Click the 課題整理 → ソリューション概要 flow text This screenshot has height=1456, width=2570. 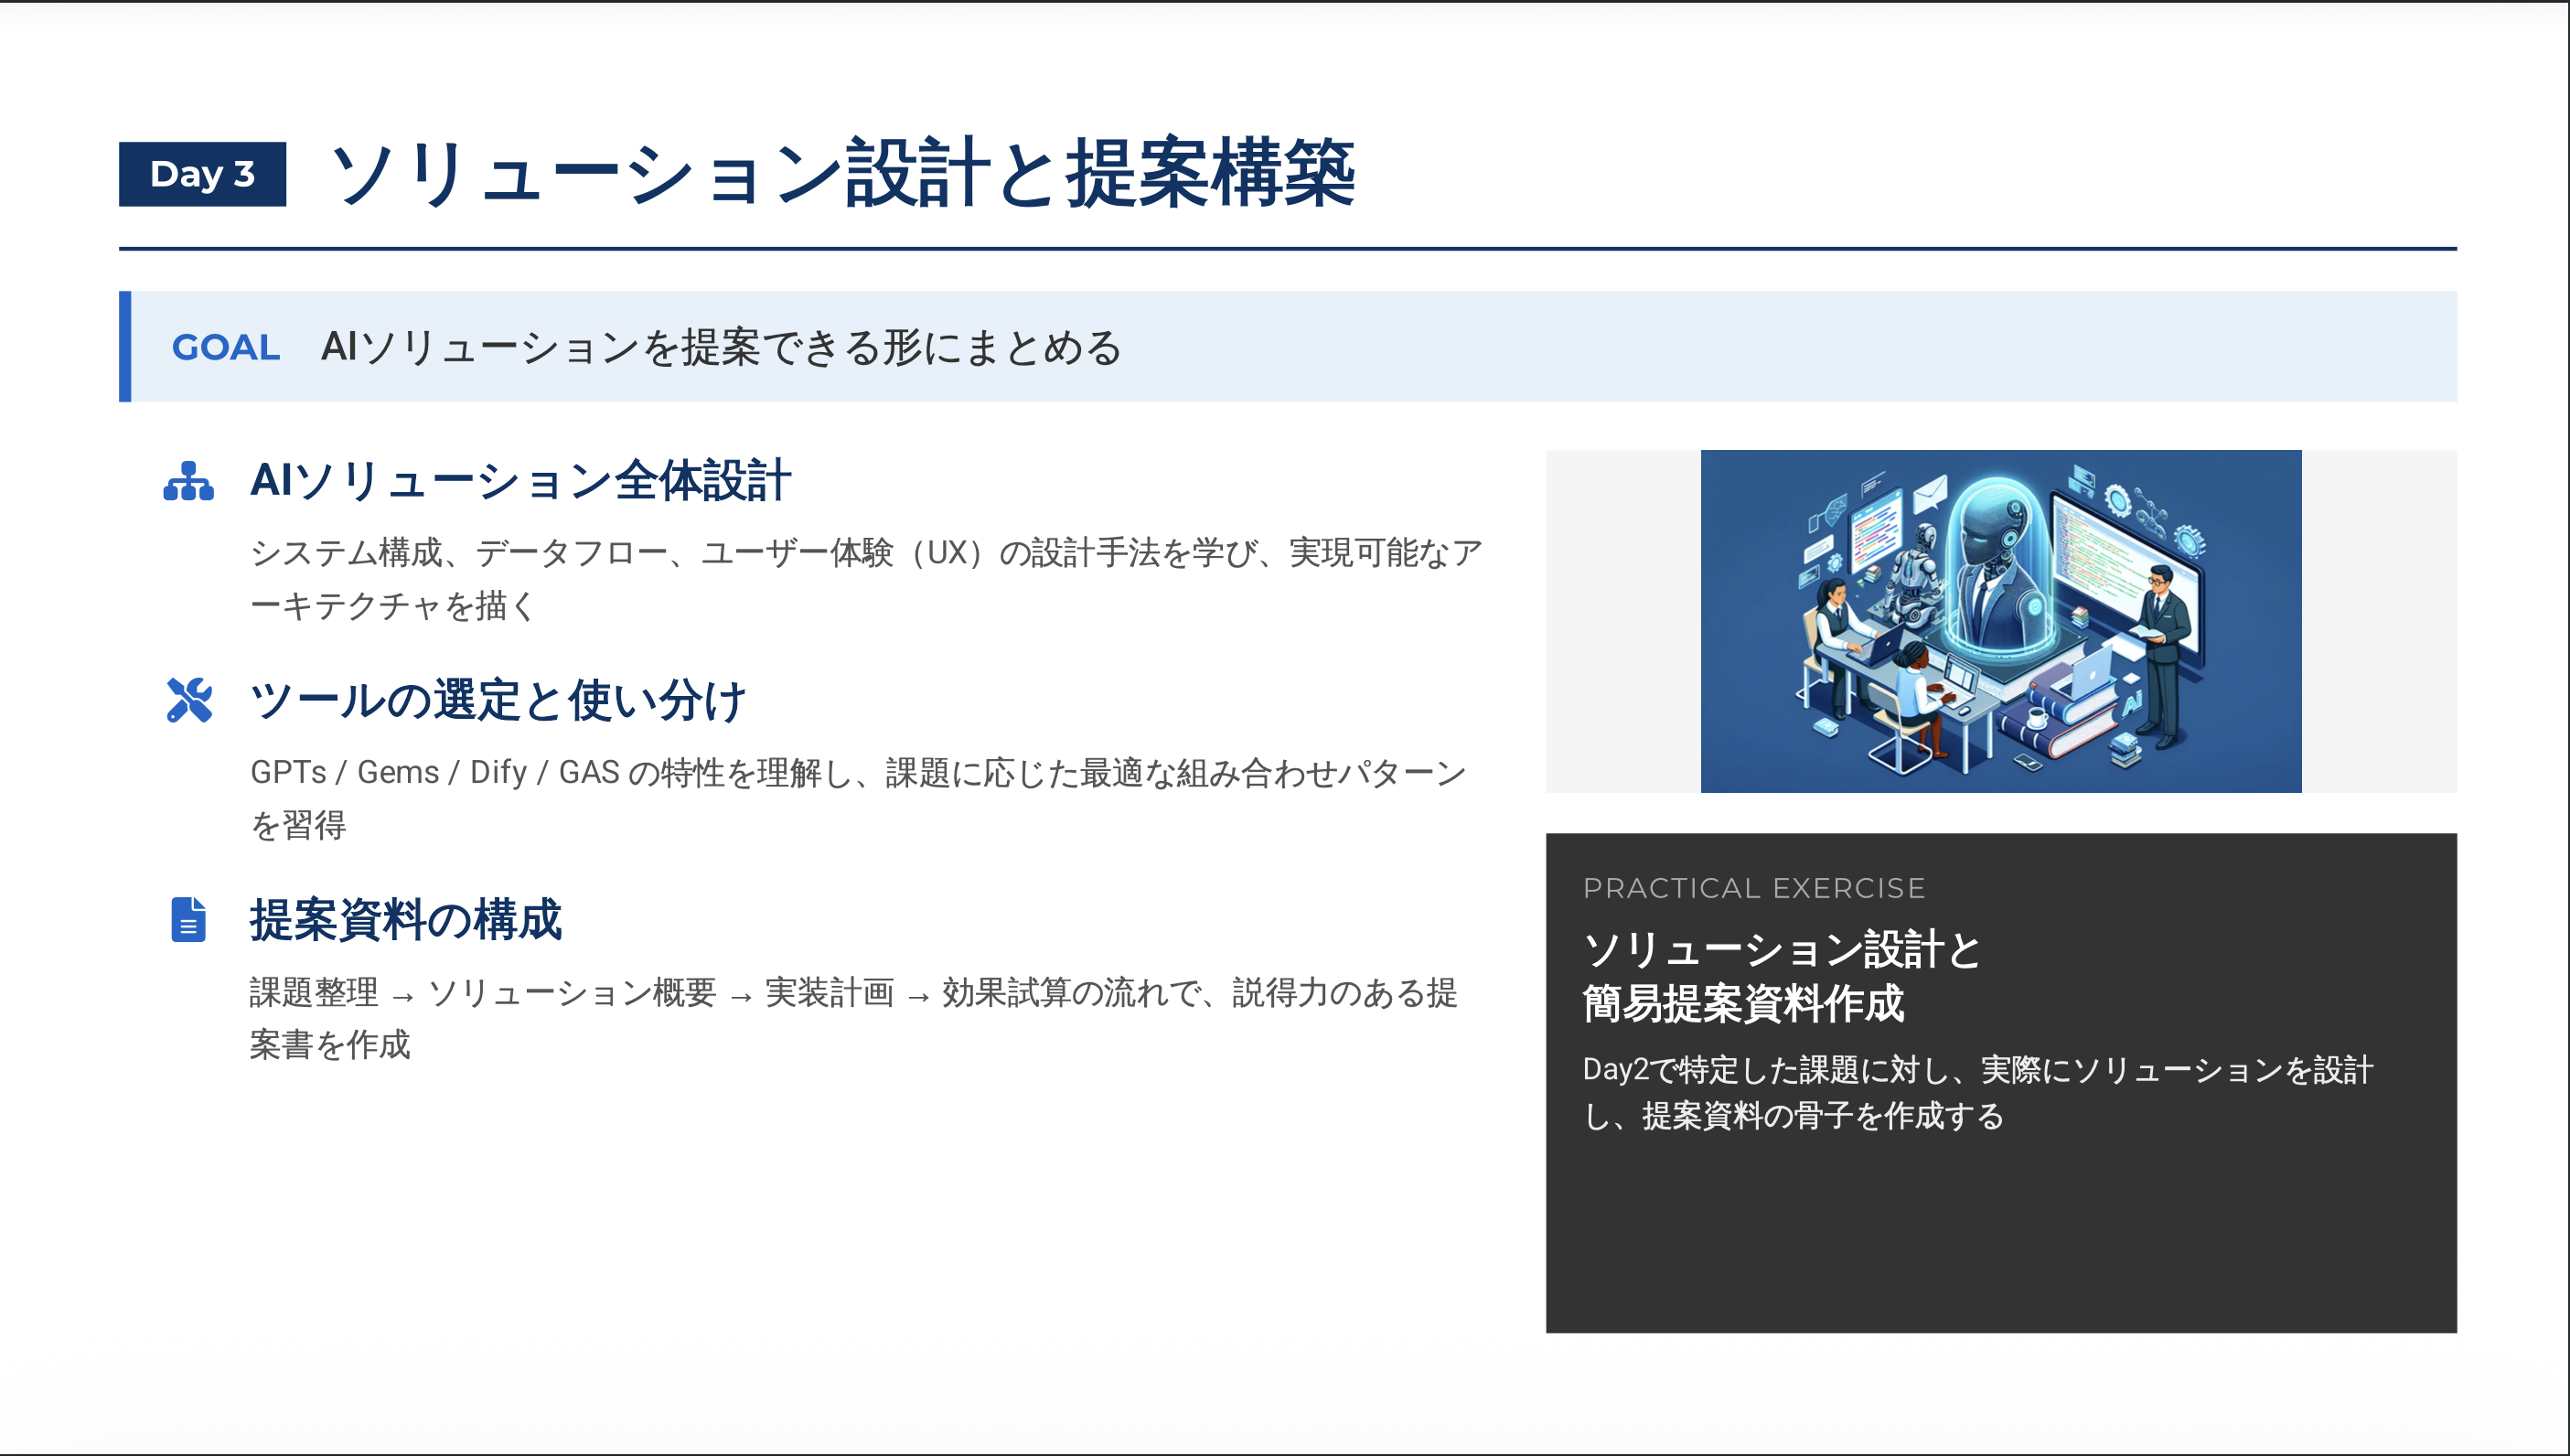(x=852, y=1018)
